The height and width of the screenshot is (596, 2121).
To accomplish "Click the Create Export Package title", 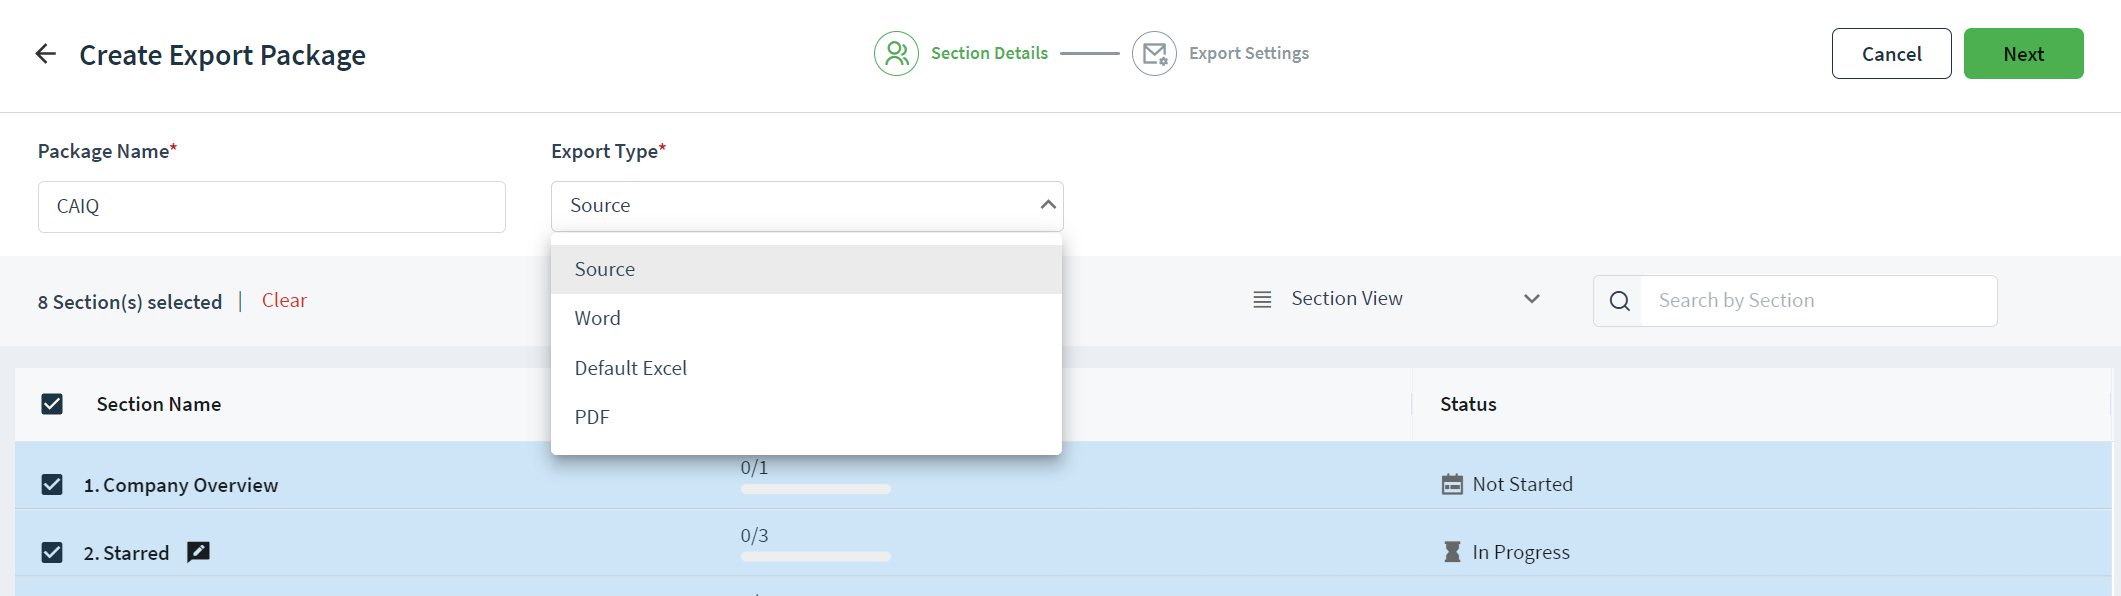I will pyautogui.click(x=222, y=55).
